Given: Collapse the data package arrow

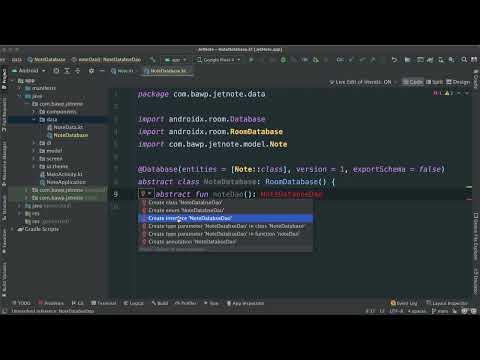Looking at the screenshot, I should [34, 119].
